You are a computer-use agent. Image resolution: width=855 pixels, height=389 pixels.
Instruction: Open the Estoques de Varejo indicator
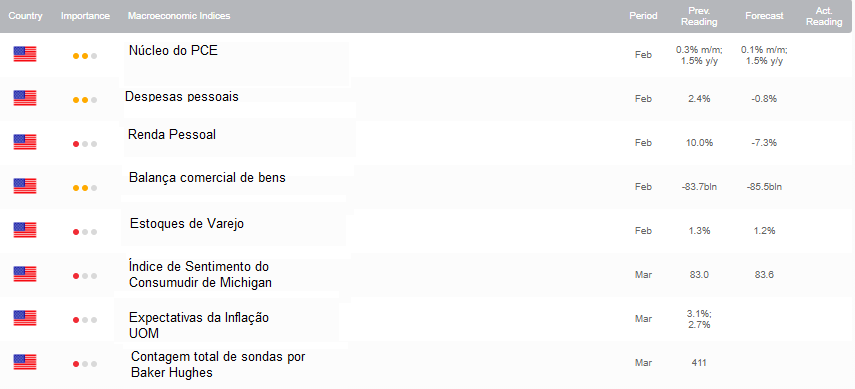[187, 224]
